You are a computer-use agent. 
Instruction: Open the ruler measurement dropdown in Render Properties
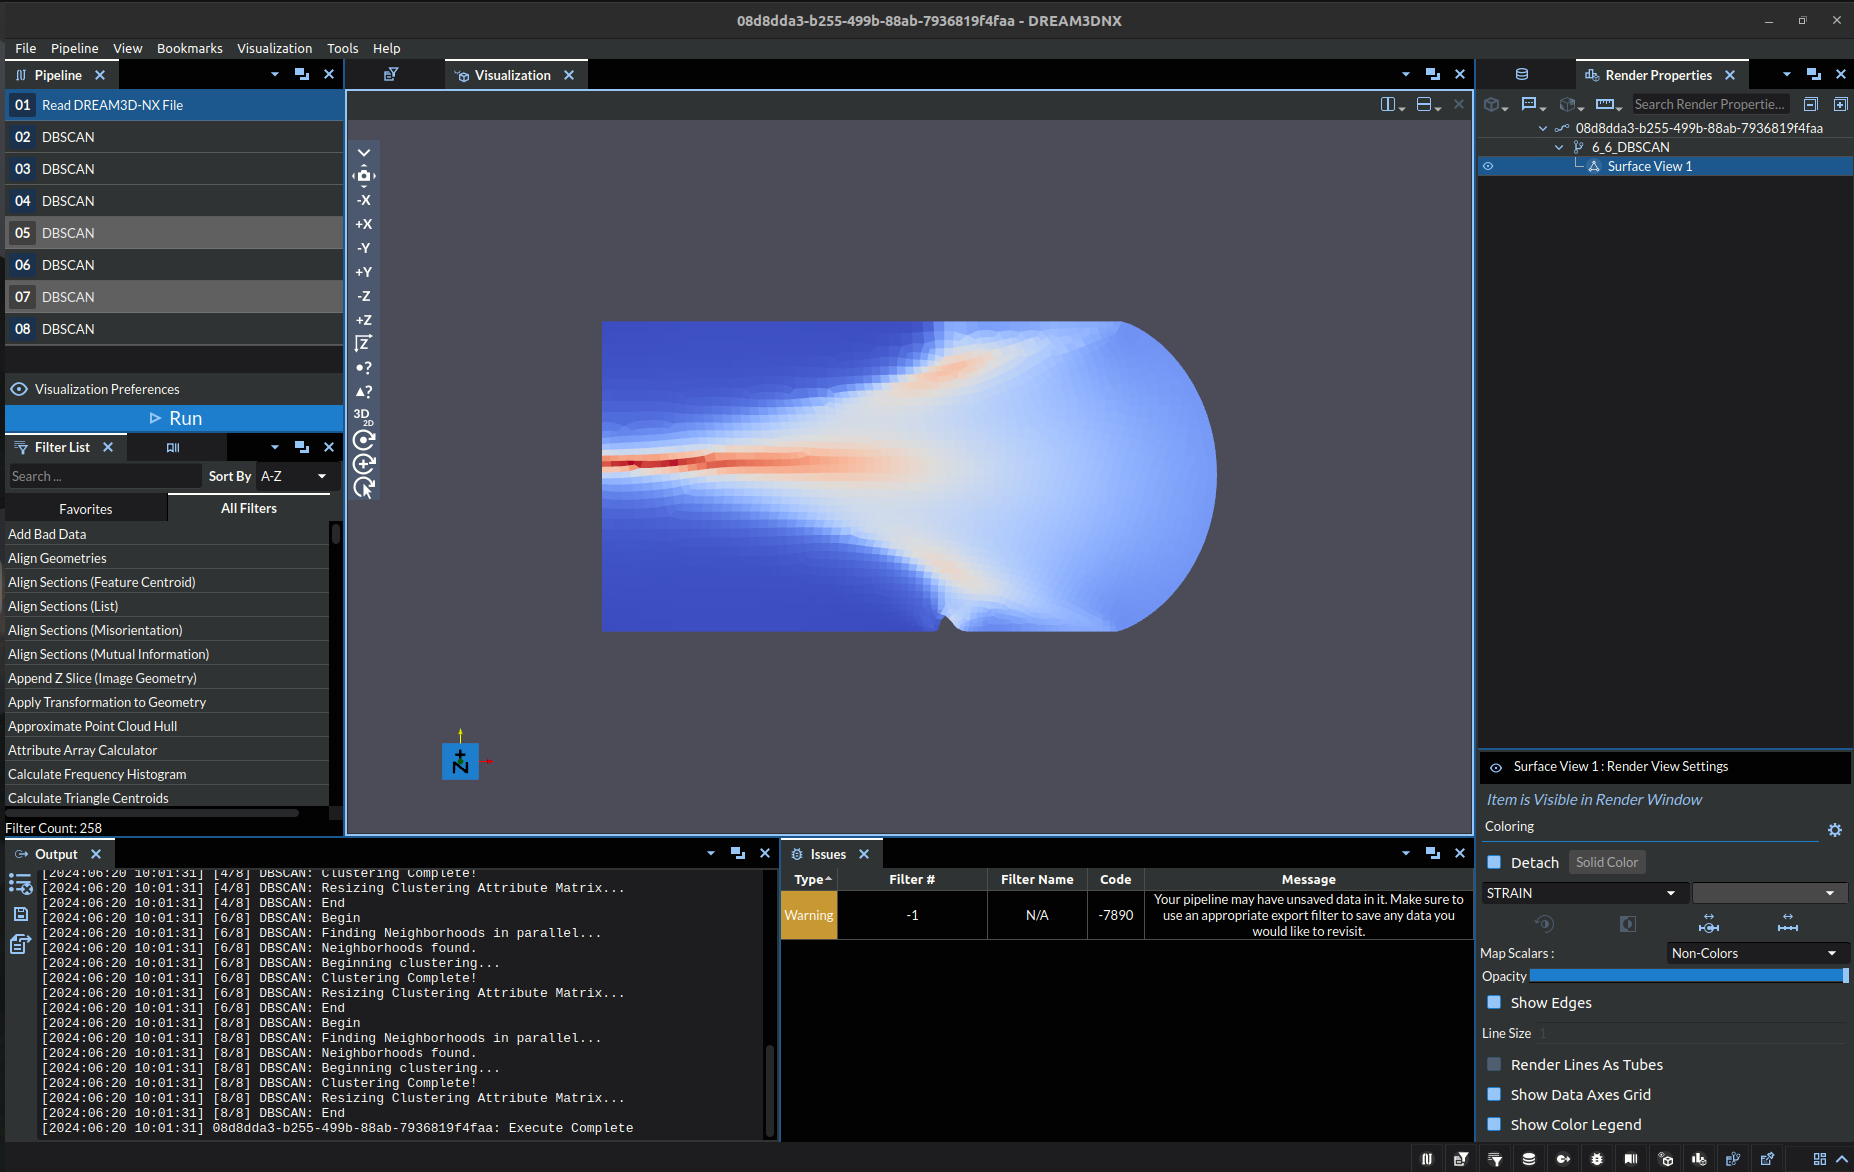pos(1609,104)
